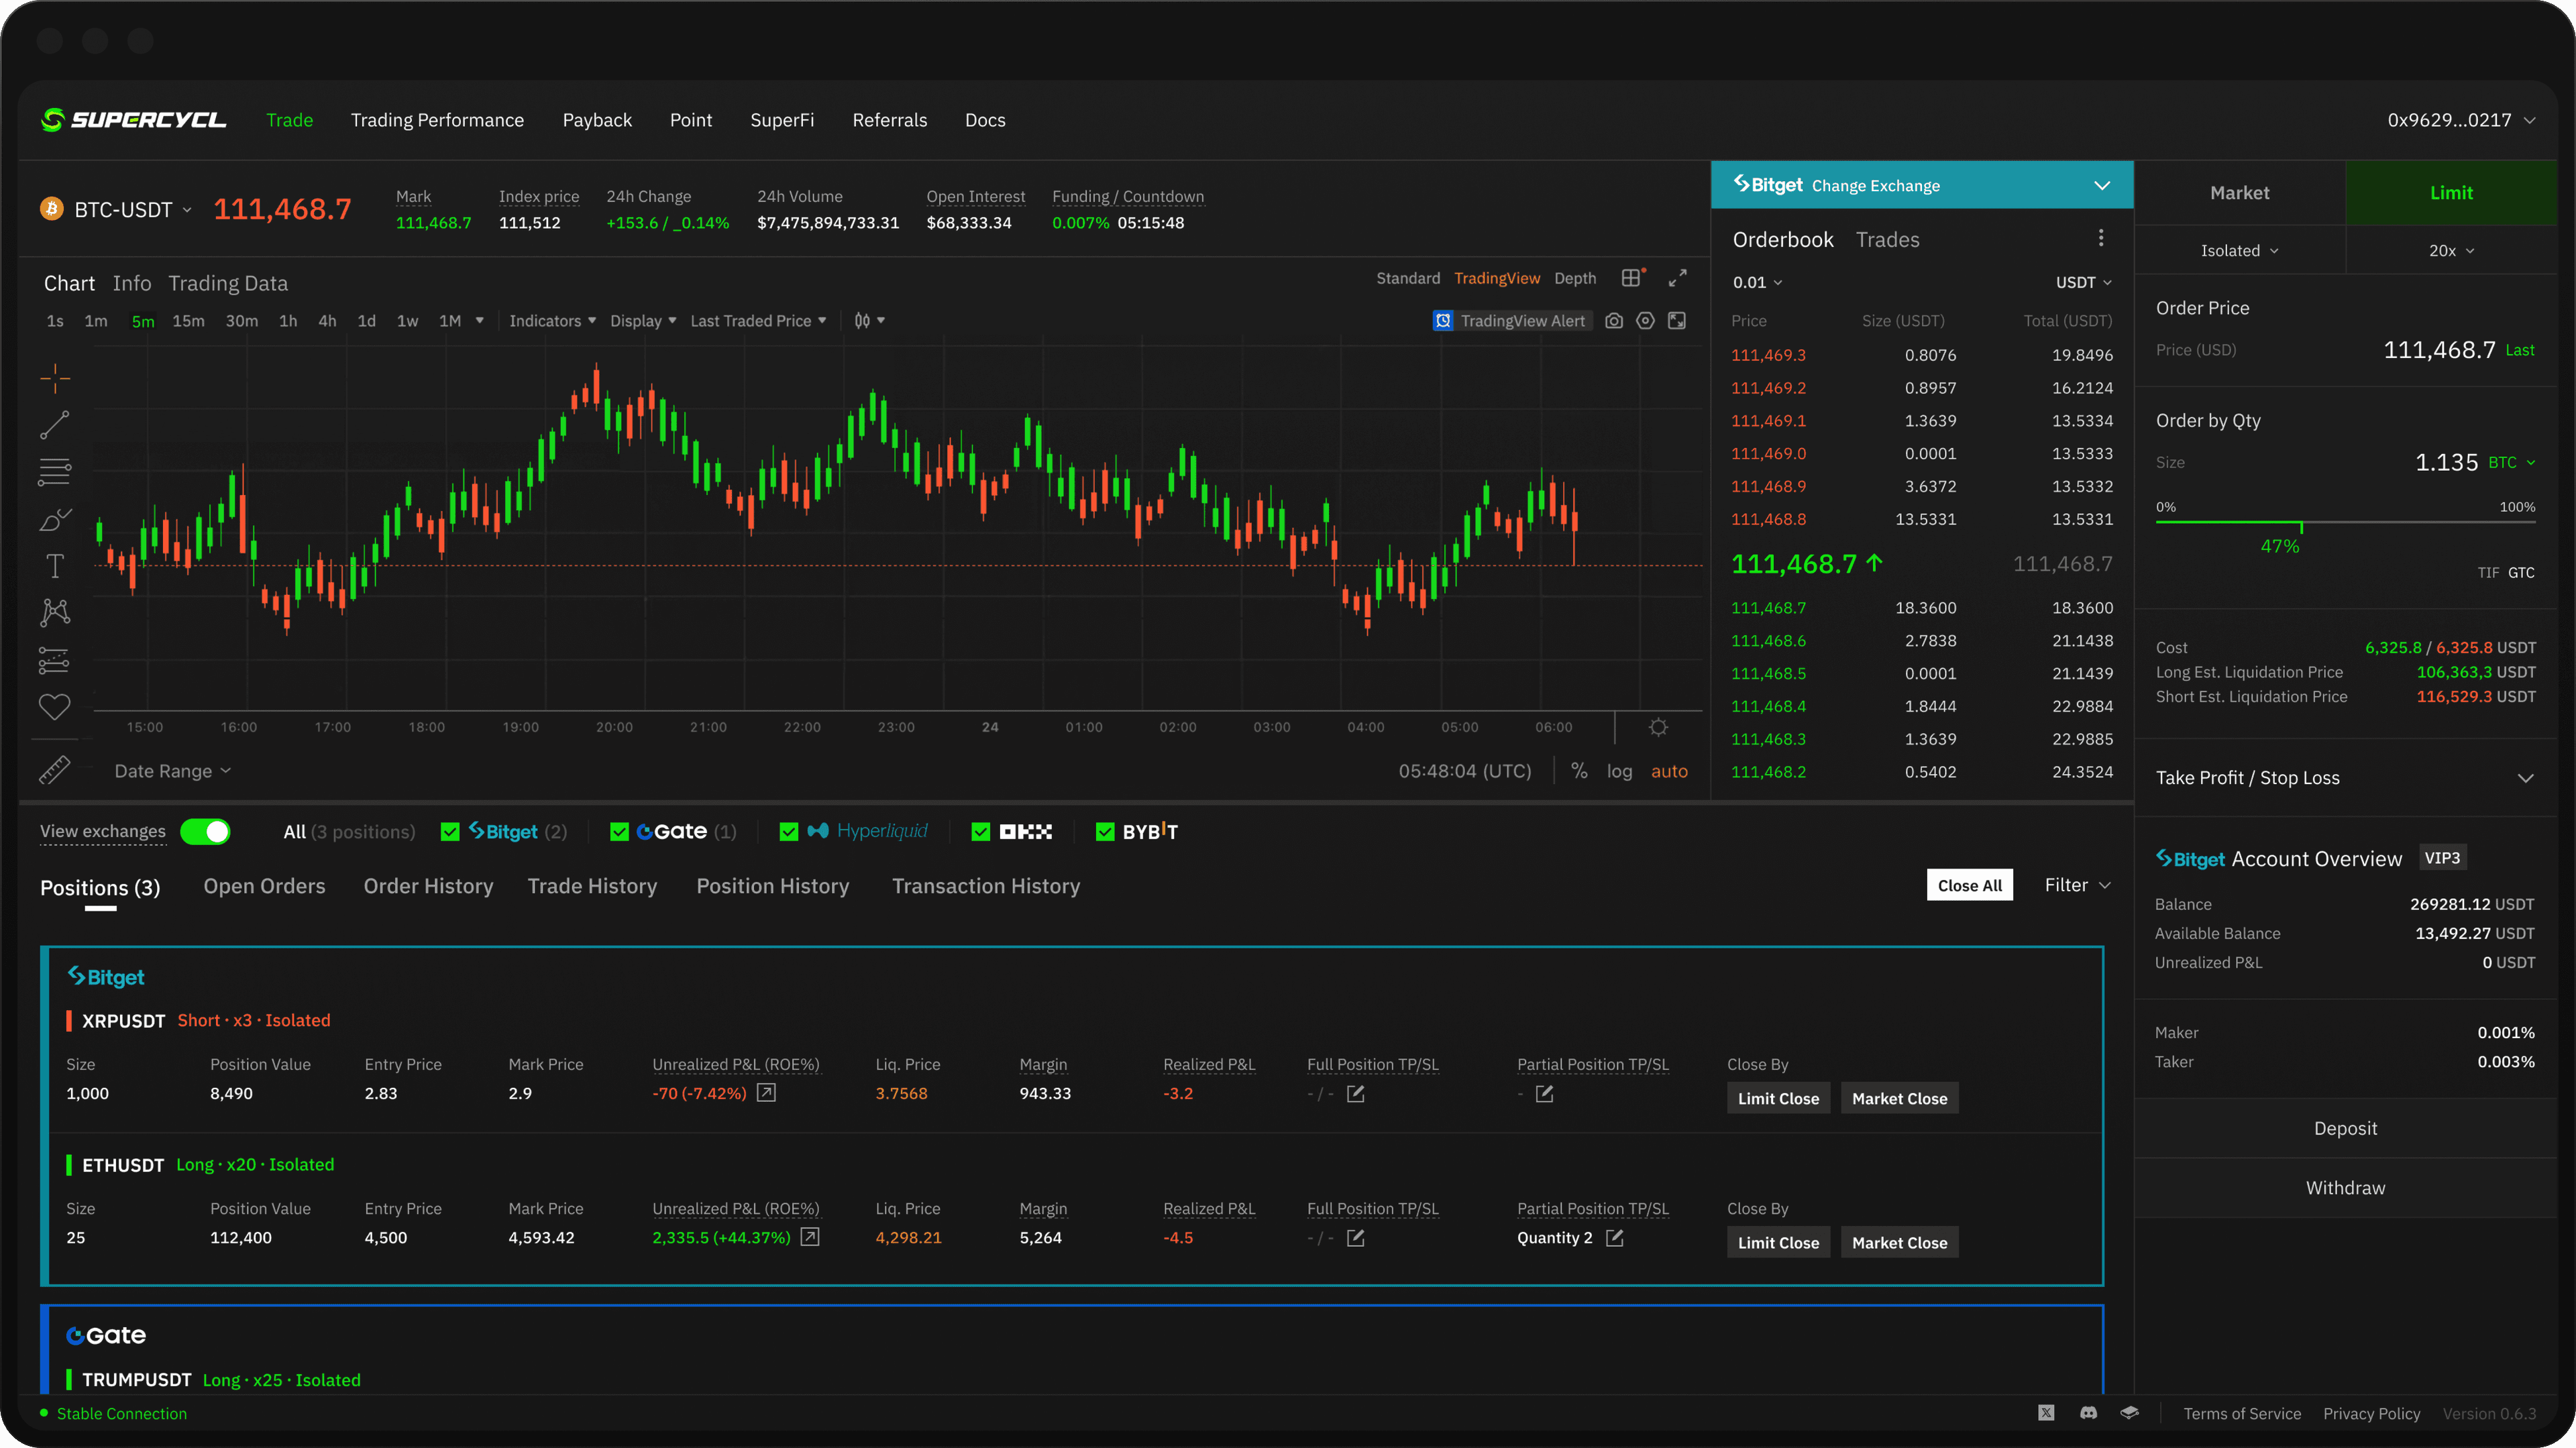Open the chart patterns tool
The image size is (2576, 1448).
pyautogui.click(x=55, y=613)
